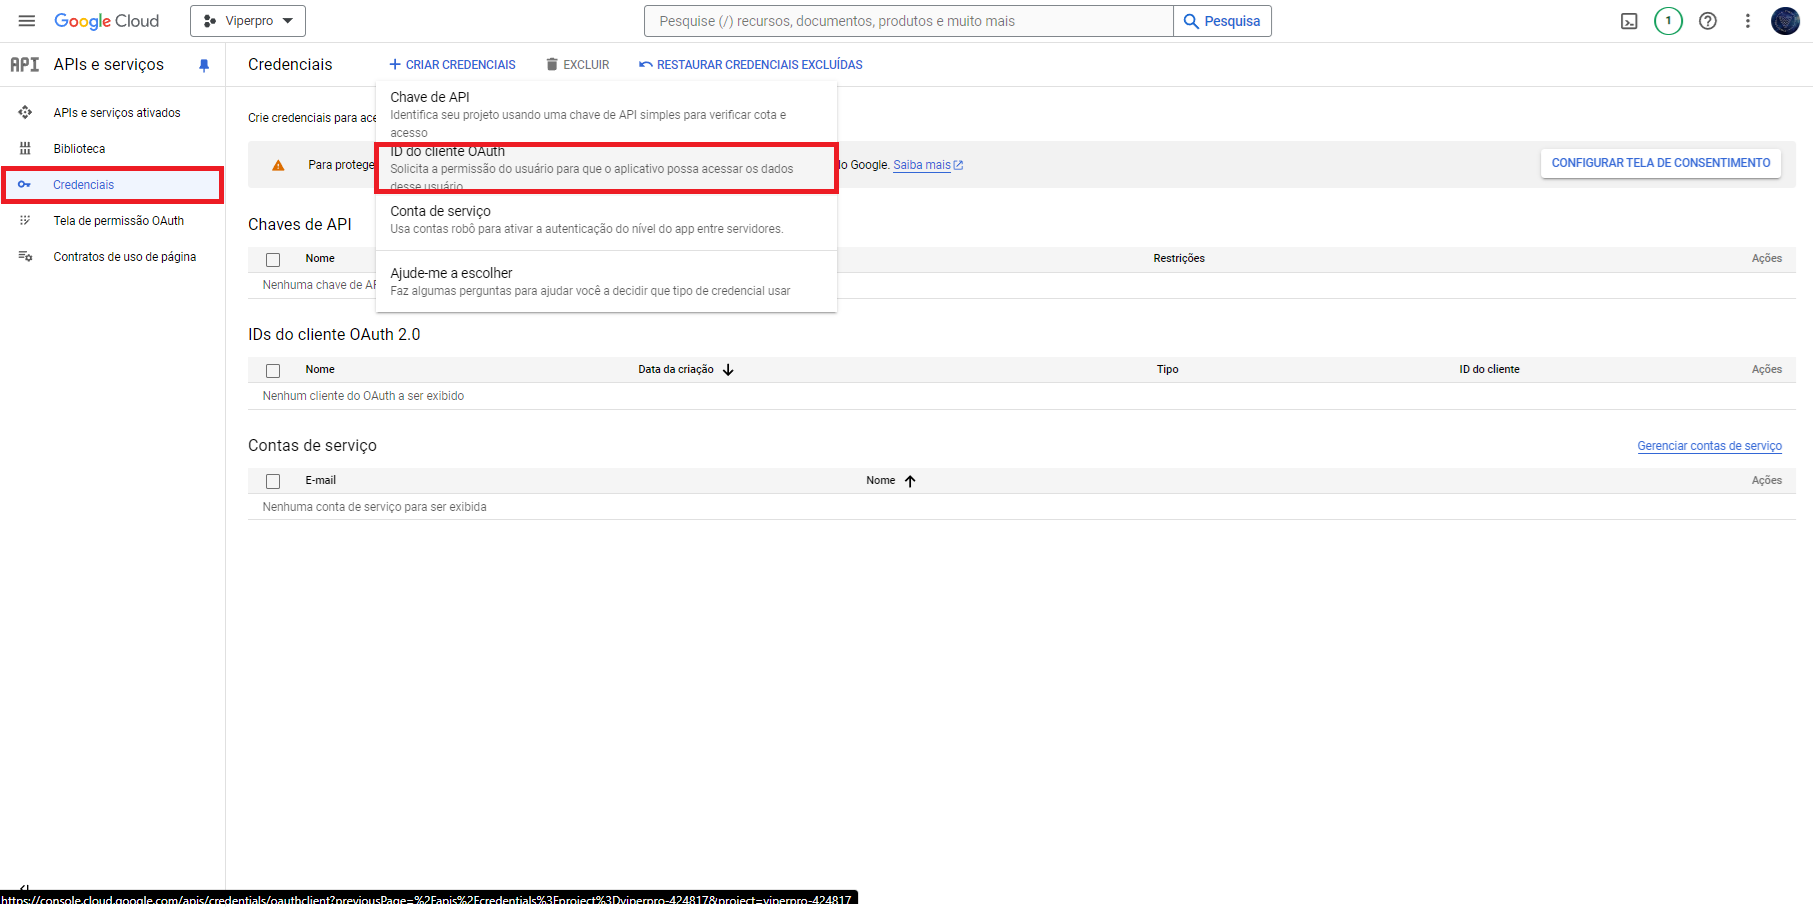Unpin APIs e serviços with pin icon
This screenshot has width=1813, height=907.
(x=204, y=65)
